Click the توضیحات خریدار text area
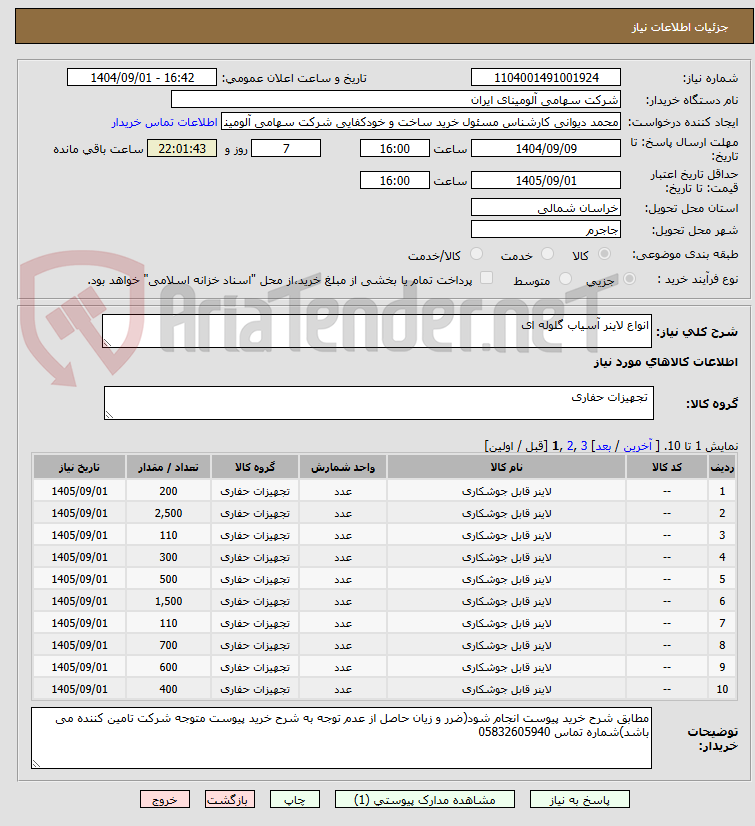 (x=341, y=738)
